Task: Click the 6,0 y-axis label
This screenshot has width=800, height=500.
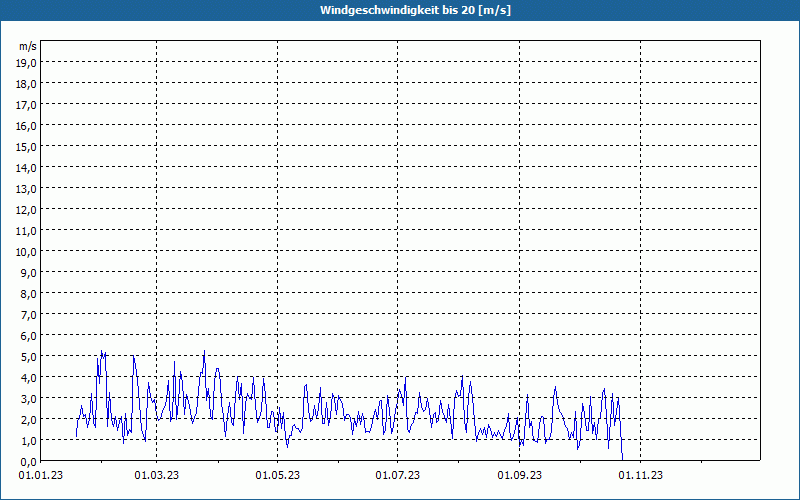Action: (x=29, y=336)
